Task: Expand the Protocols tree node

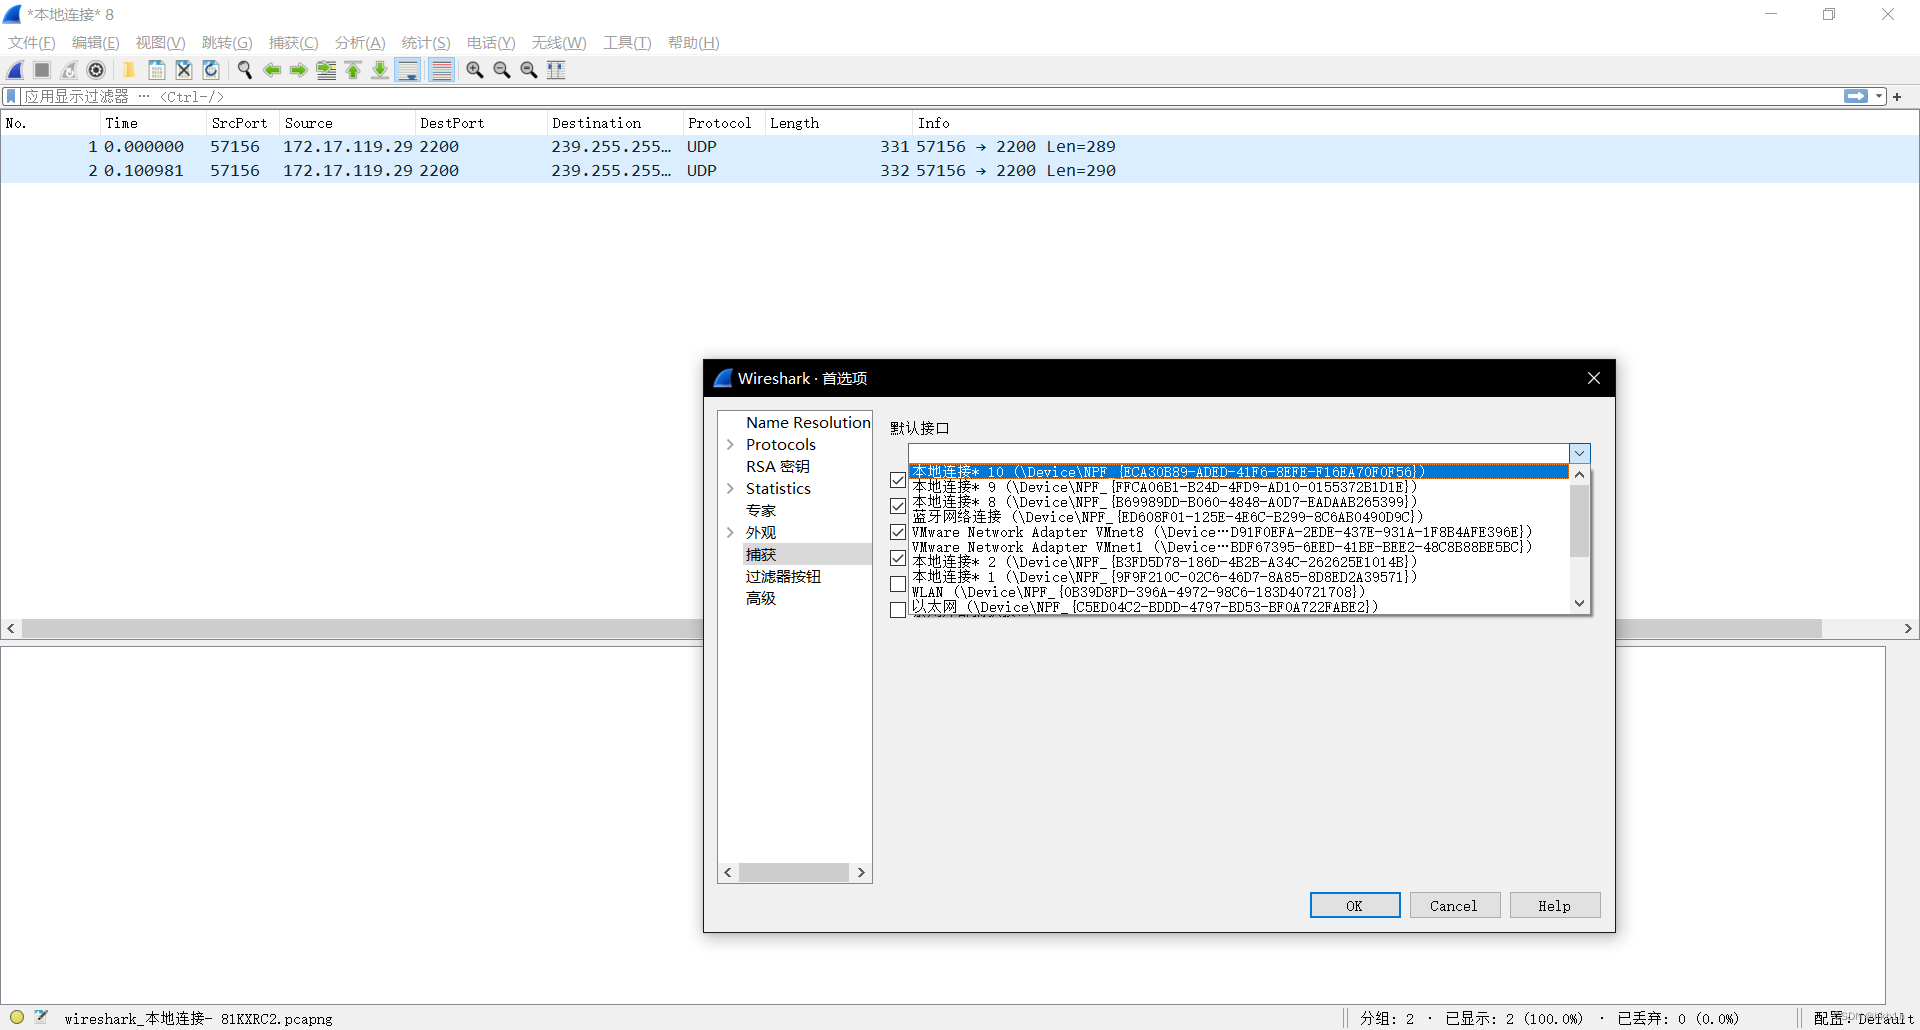Action: (730, 445)
